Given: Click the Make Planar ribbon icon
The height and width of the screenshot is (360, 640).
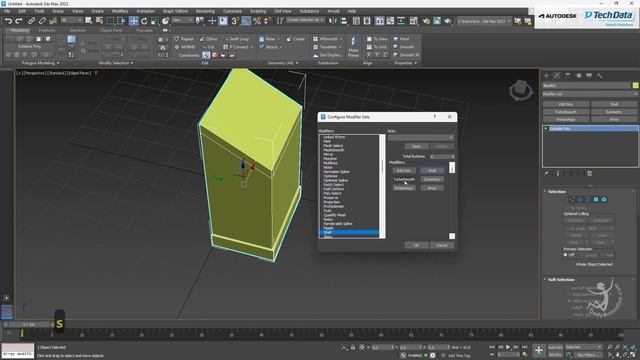Looking at the screenshot, I should click(x=353, y=47).
